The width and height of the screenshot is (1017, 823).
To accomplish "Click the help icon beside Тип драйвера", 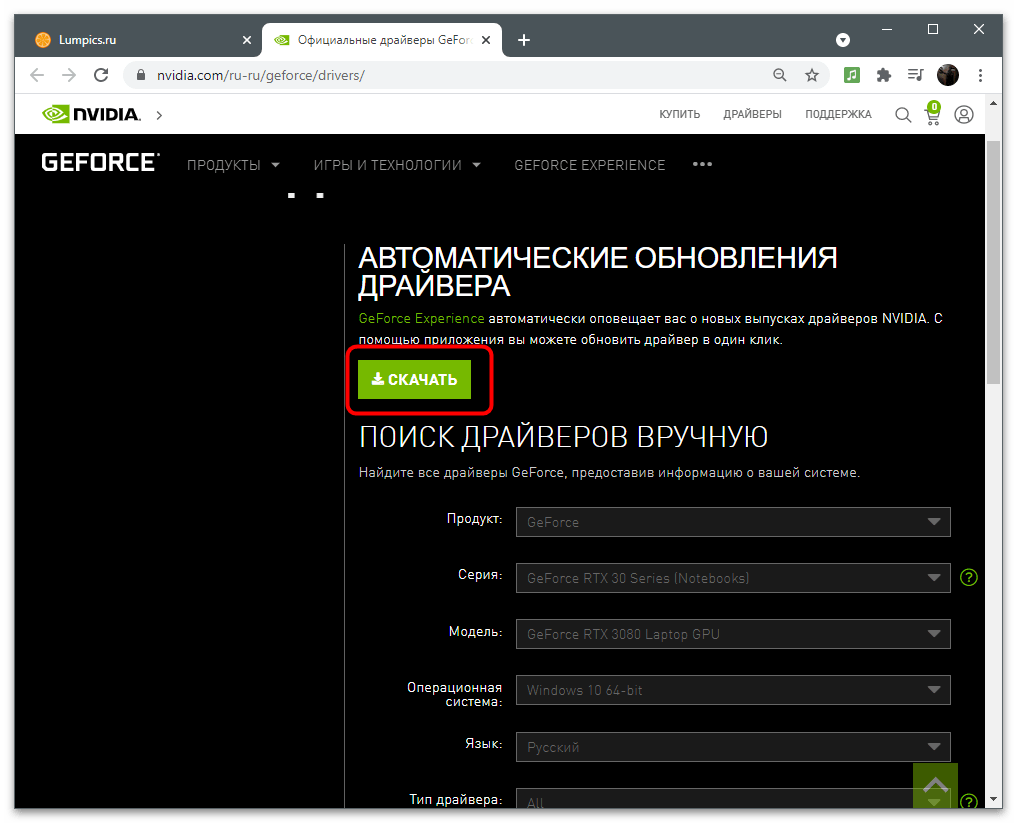I will 968,801.
